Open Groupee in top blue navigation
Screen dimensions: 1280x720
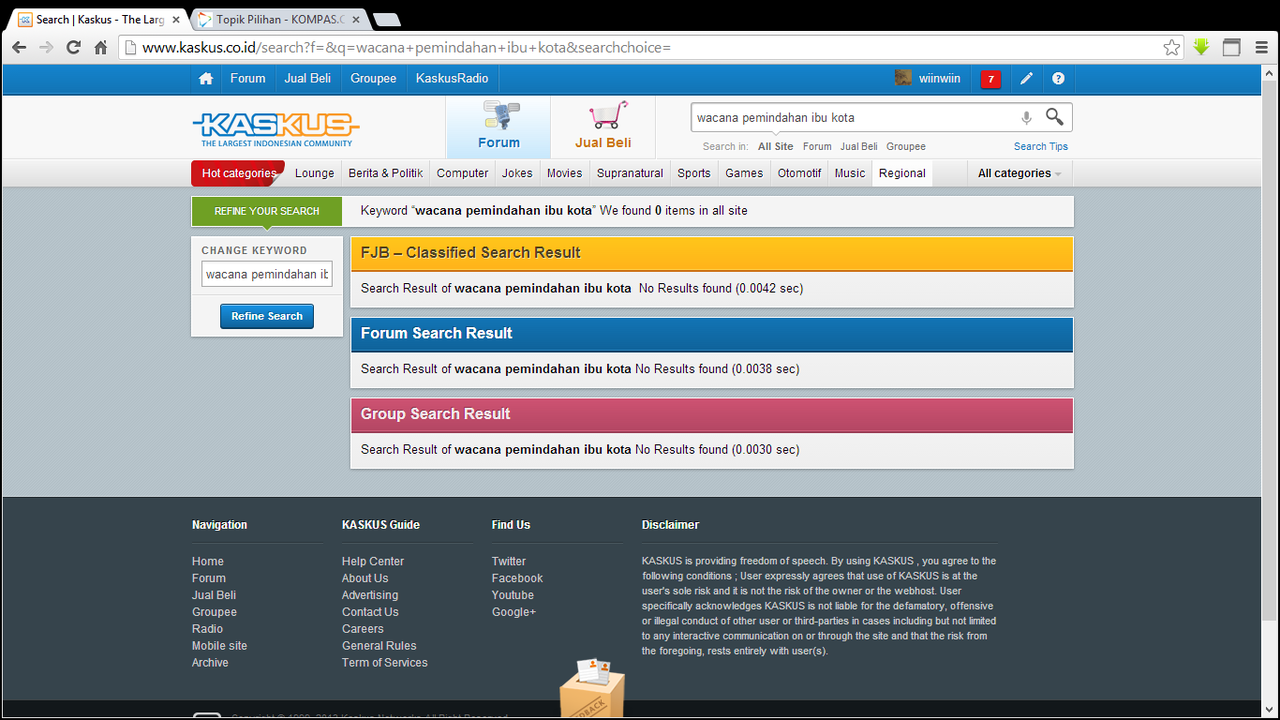click(x=373, y=78)
